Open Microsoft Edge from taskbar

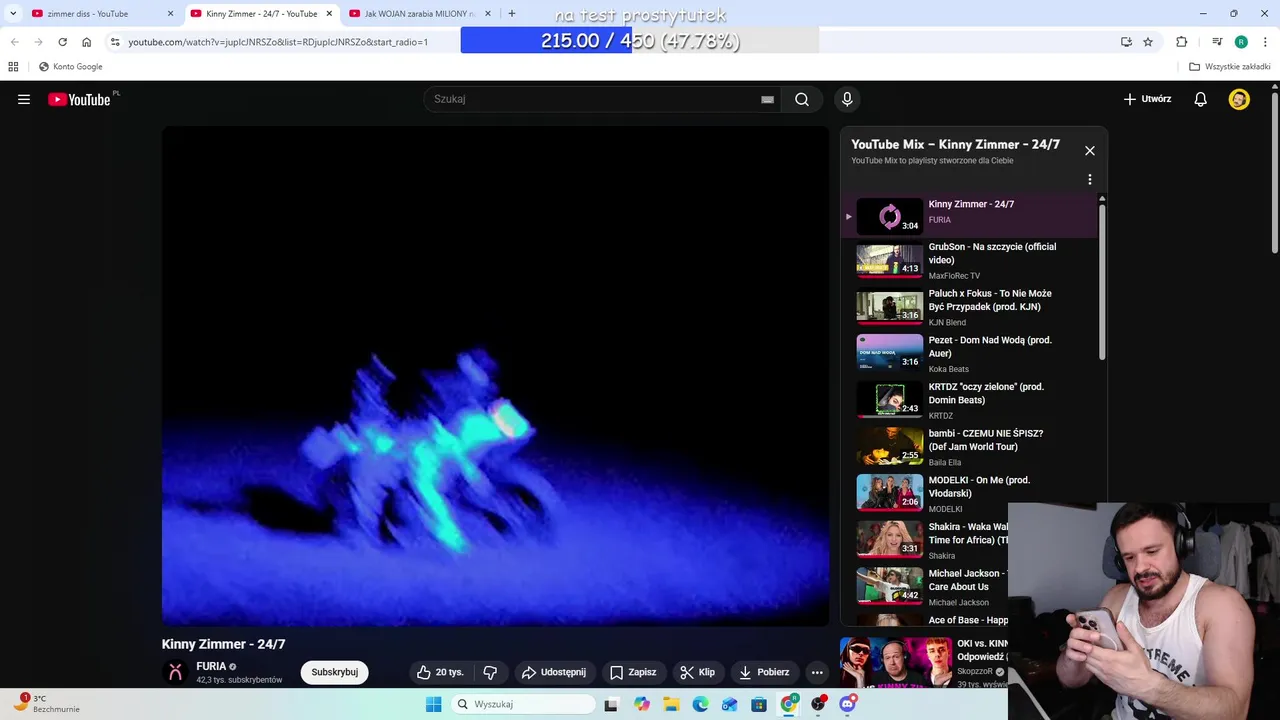[700, 704]
